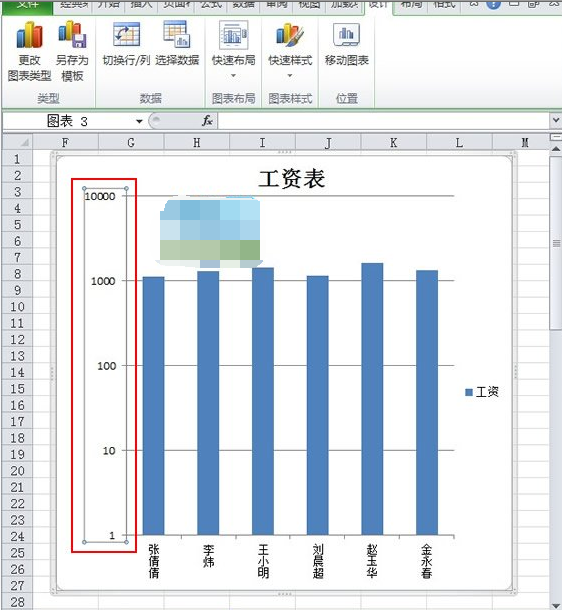
Task: Select column header J
Action: pos(328,143)
